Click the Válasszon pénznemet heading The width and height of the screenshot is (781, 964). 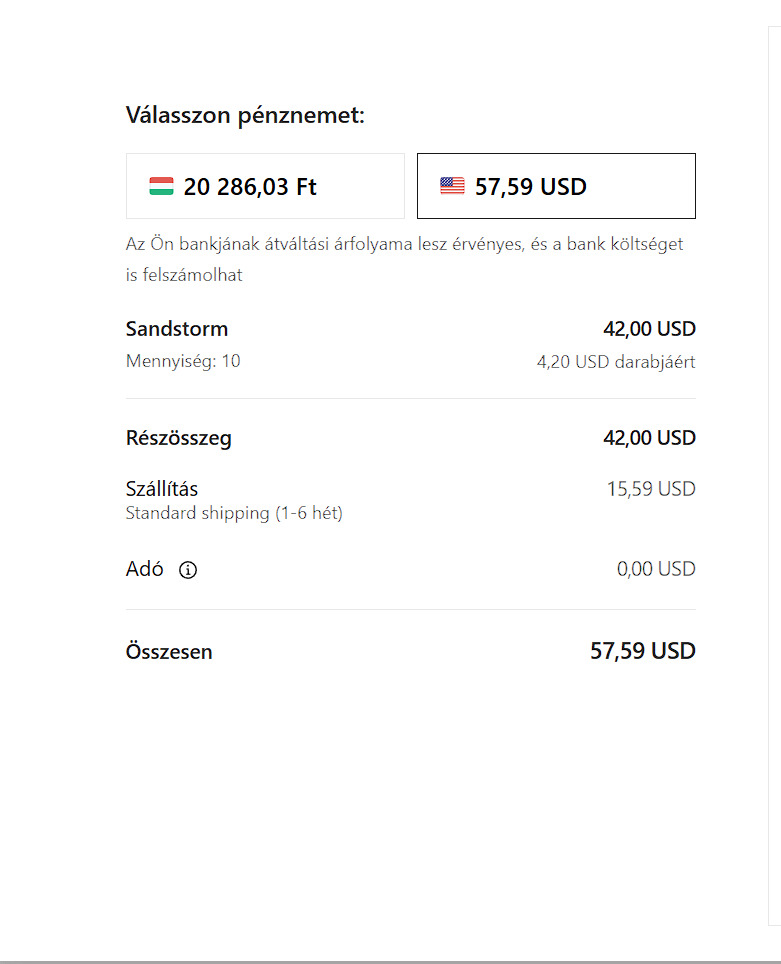pyautogui.click(x=245, y=116)
